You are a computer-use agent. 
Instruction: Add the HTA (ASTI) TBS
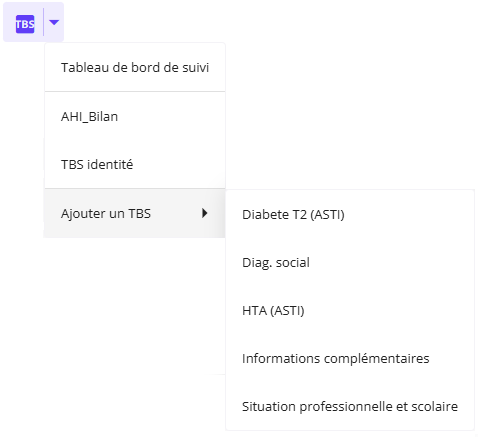point(350,310)
